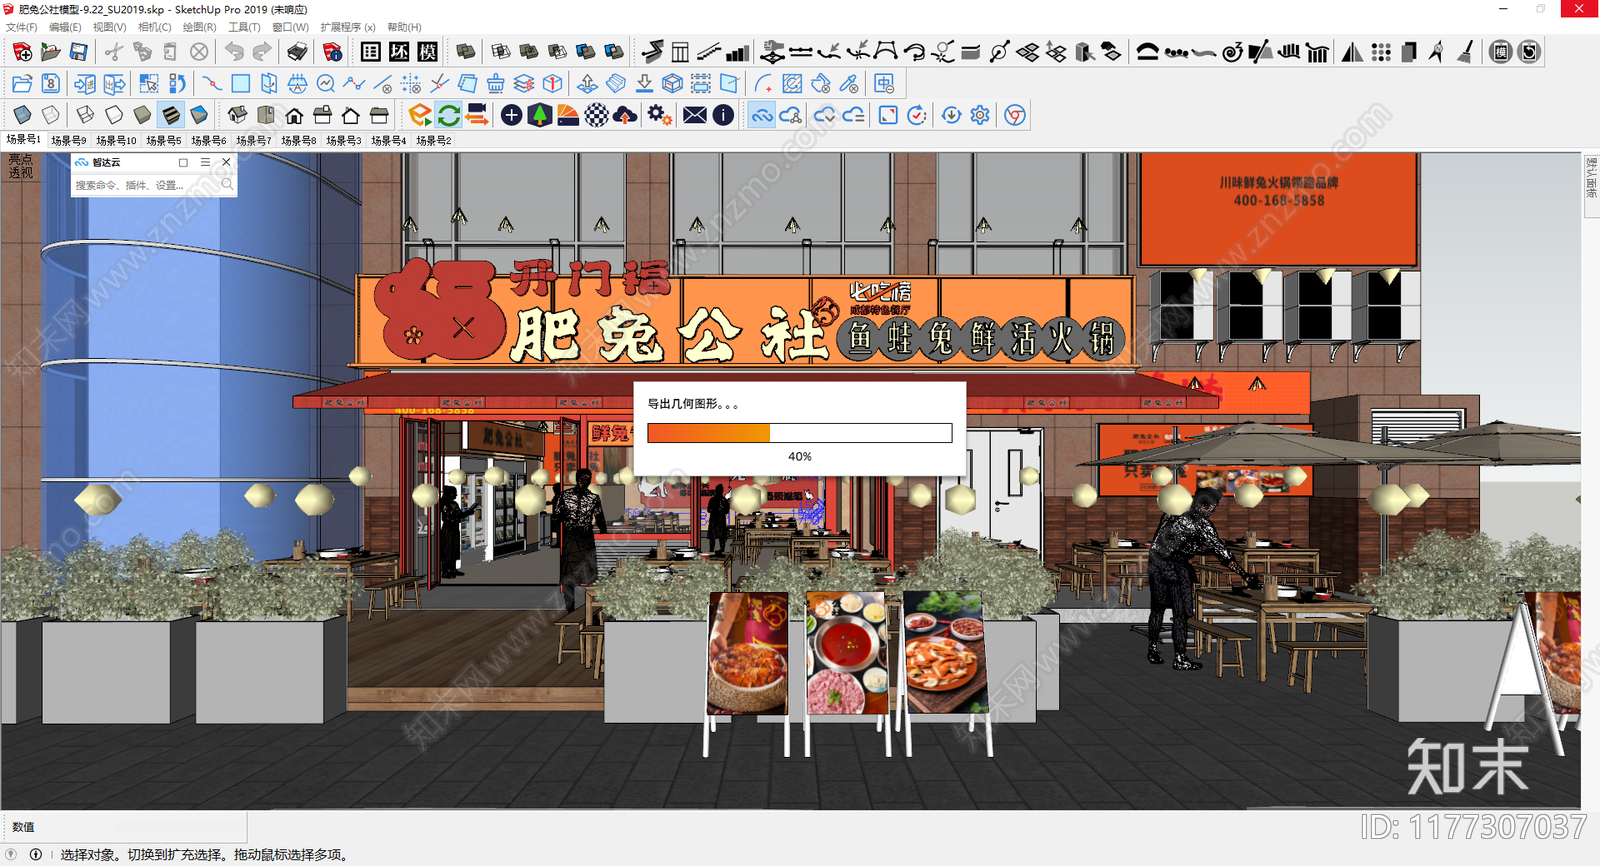Click the dotted grid array icon
Image resolution: width=1600 pixels, height=866 pixels.
tap(1381, 52)
